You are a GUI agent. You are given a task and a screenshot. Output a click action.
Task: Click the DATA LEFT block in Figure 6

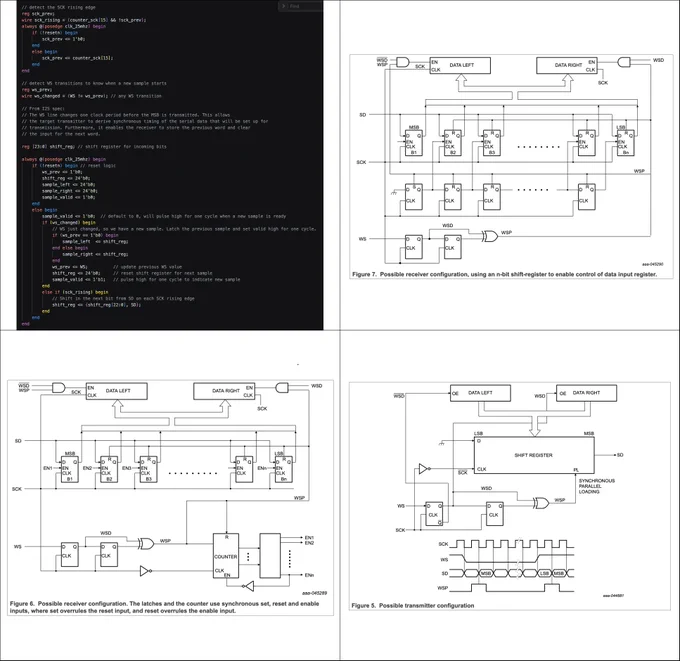116,391
